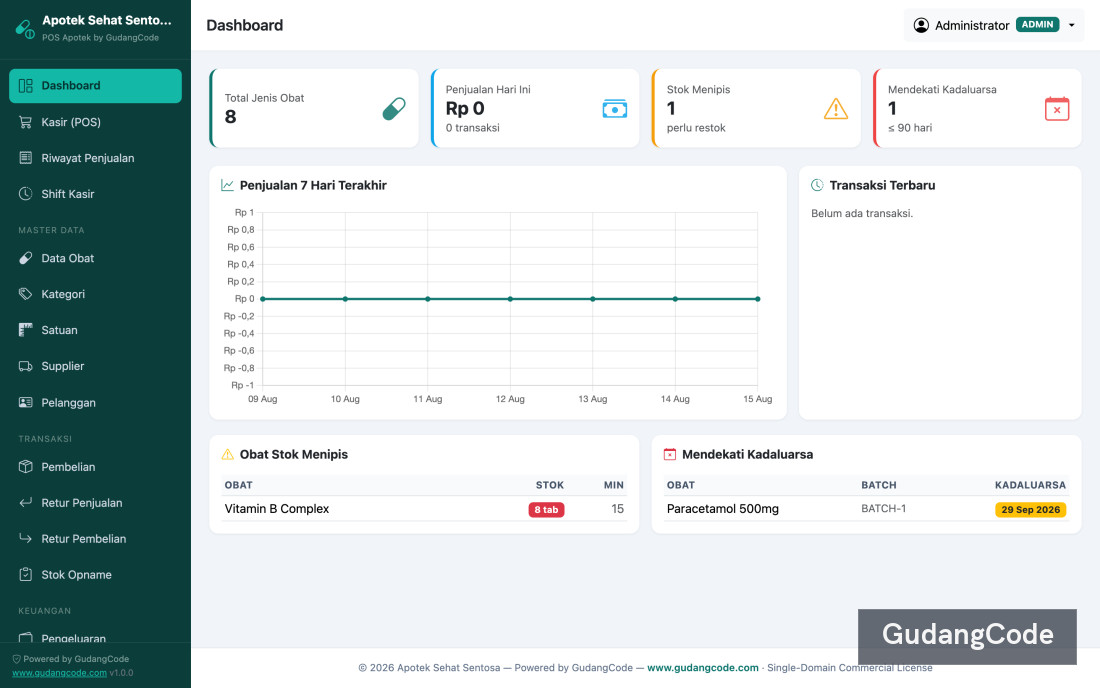Open the Dashboard menu item
The image size is (1100, 688).
point(95,86)
